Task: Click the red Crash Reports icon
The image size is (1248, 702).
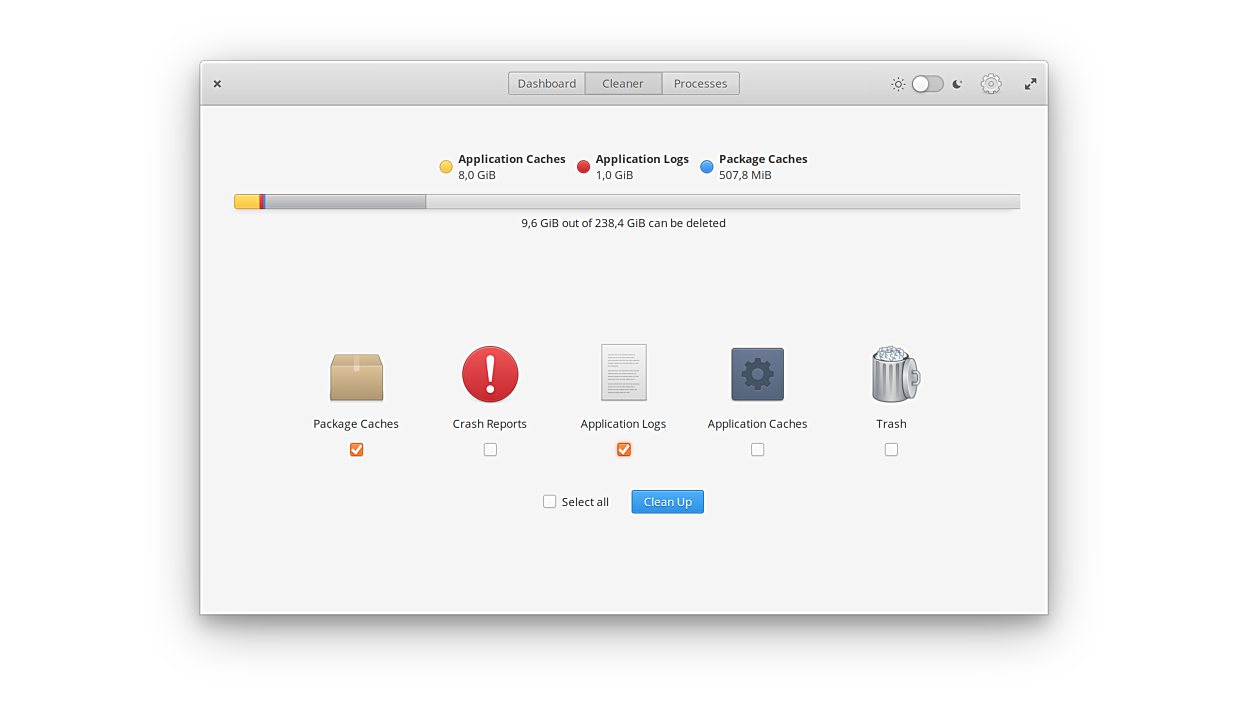Action: tap(490, 374)
